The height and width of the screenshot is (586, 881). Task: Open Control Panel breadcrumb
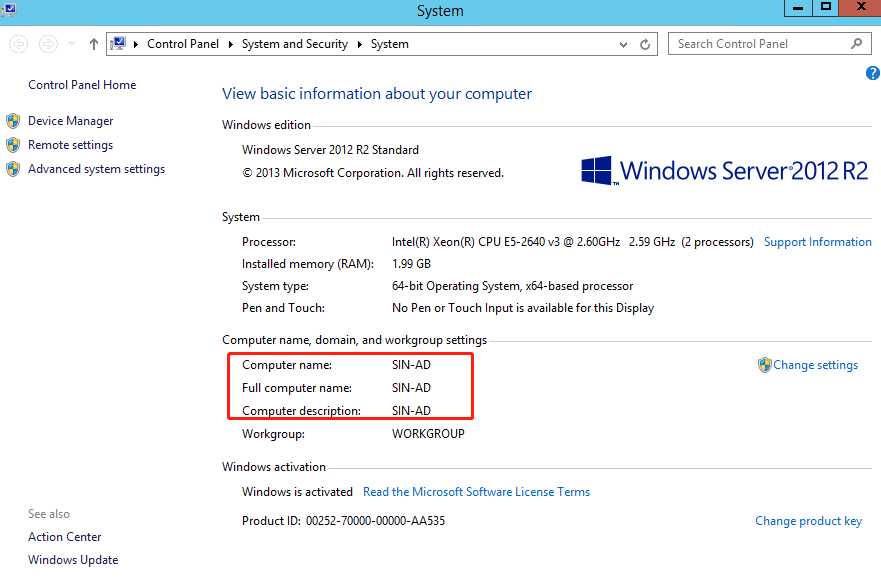point(183,44)
